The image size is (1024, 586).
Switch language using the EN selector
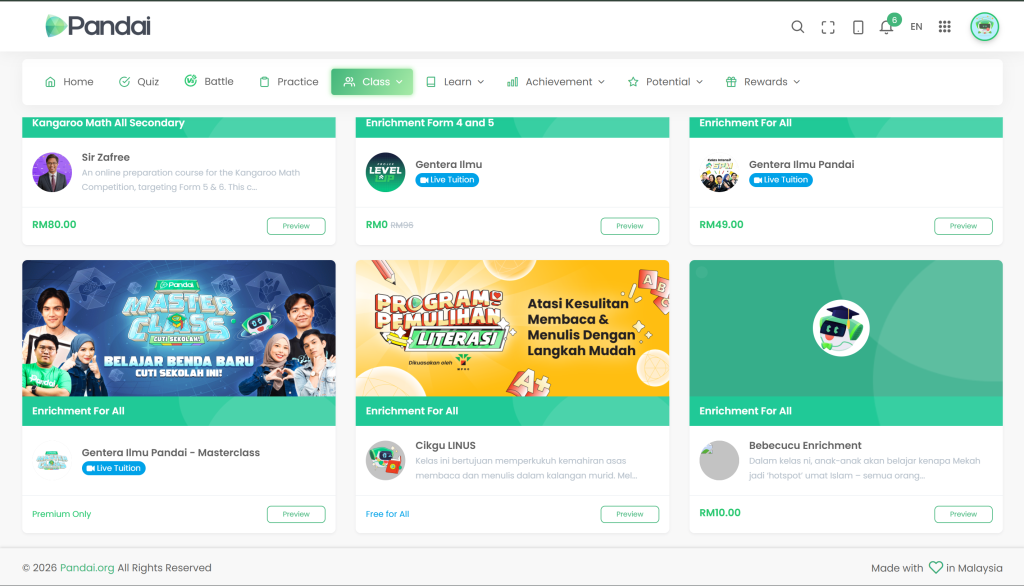[916, 27]
